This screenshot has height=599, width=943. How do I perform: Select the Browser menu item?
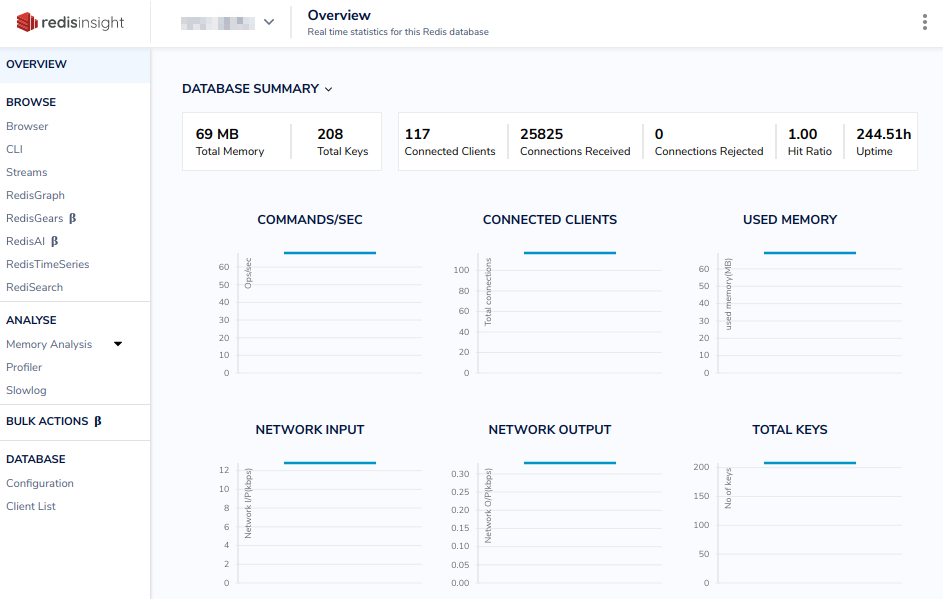(26, 126)
